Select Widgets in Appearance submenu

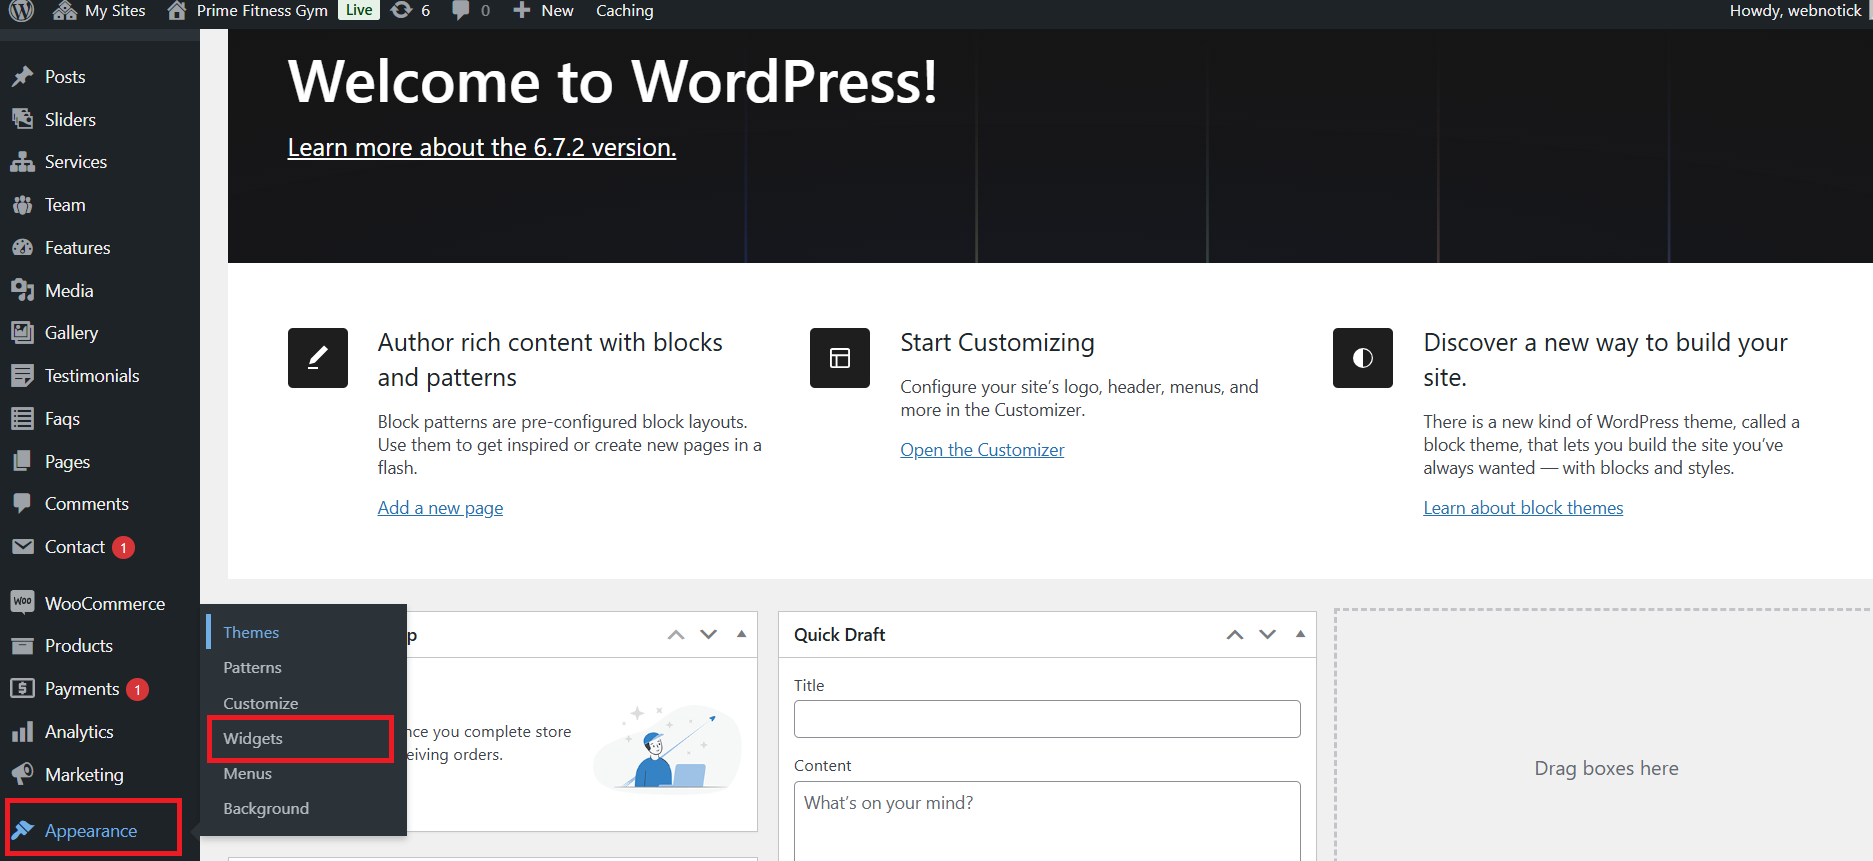[x=253, y=739]
